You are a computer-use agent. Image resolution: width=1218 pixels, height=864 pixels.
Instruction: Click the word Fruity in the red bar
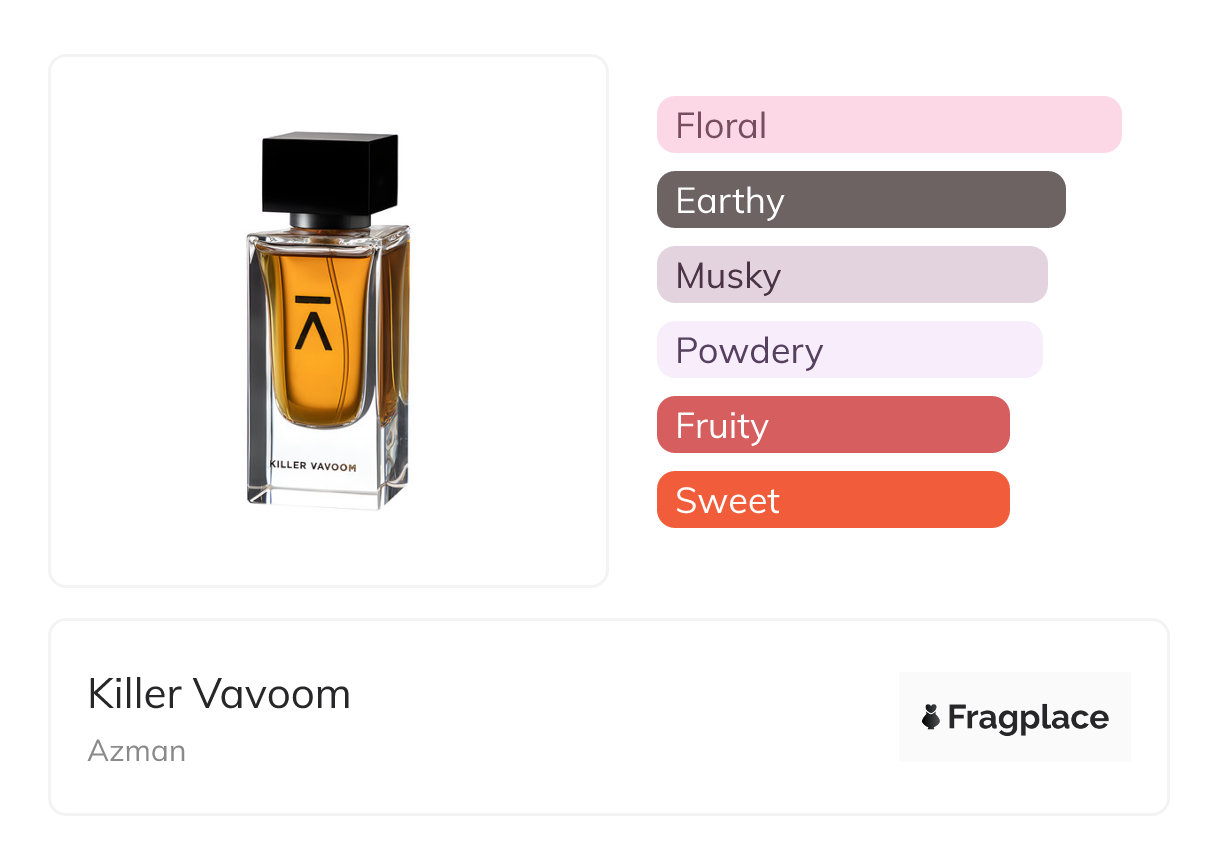(722, 426)
